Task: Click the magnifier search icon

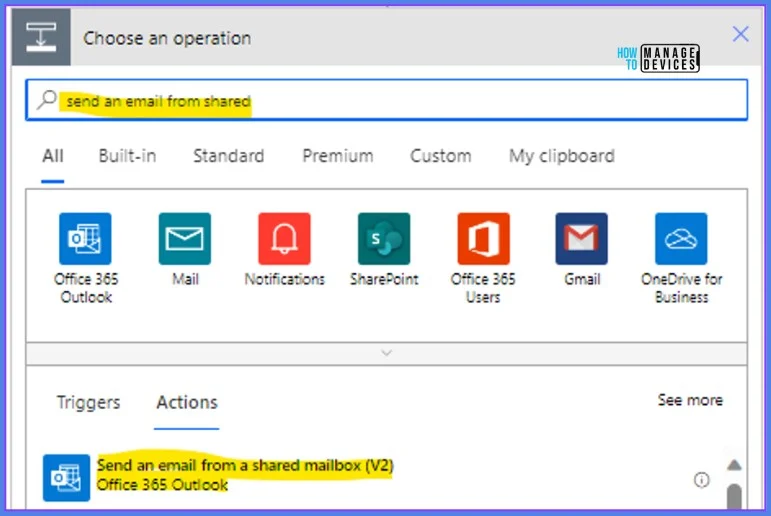Action: 47,100
